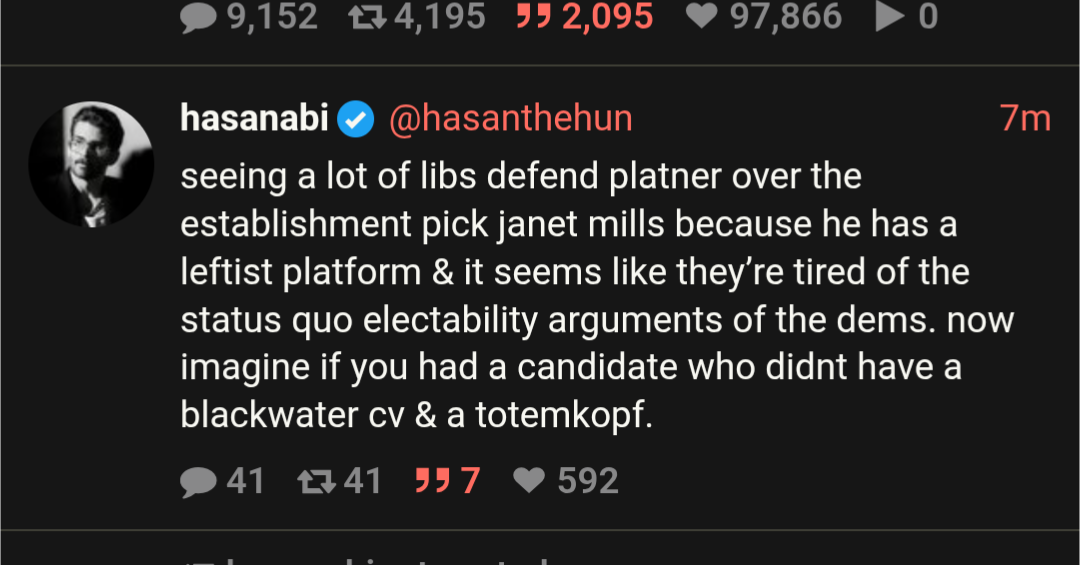Open hasanabi's post about platner and janet mills
1080x565 pixels.
[597, 295]
